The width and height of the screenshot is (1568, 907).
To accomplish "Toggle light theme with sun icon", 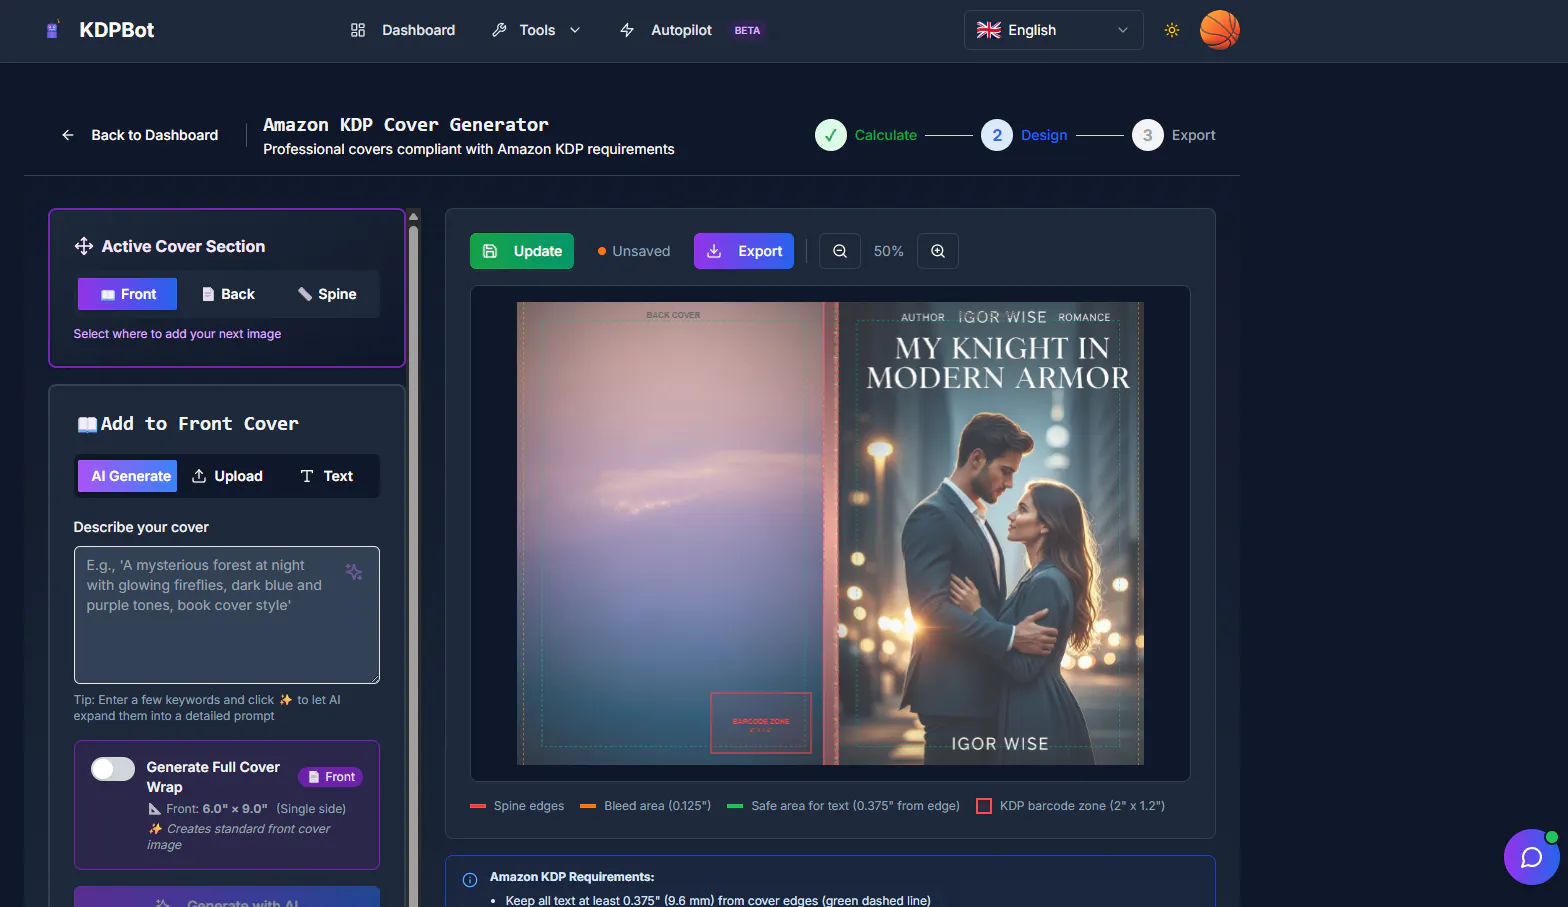I will (1172, 30).
